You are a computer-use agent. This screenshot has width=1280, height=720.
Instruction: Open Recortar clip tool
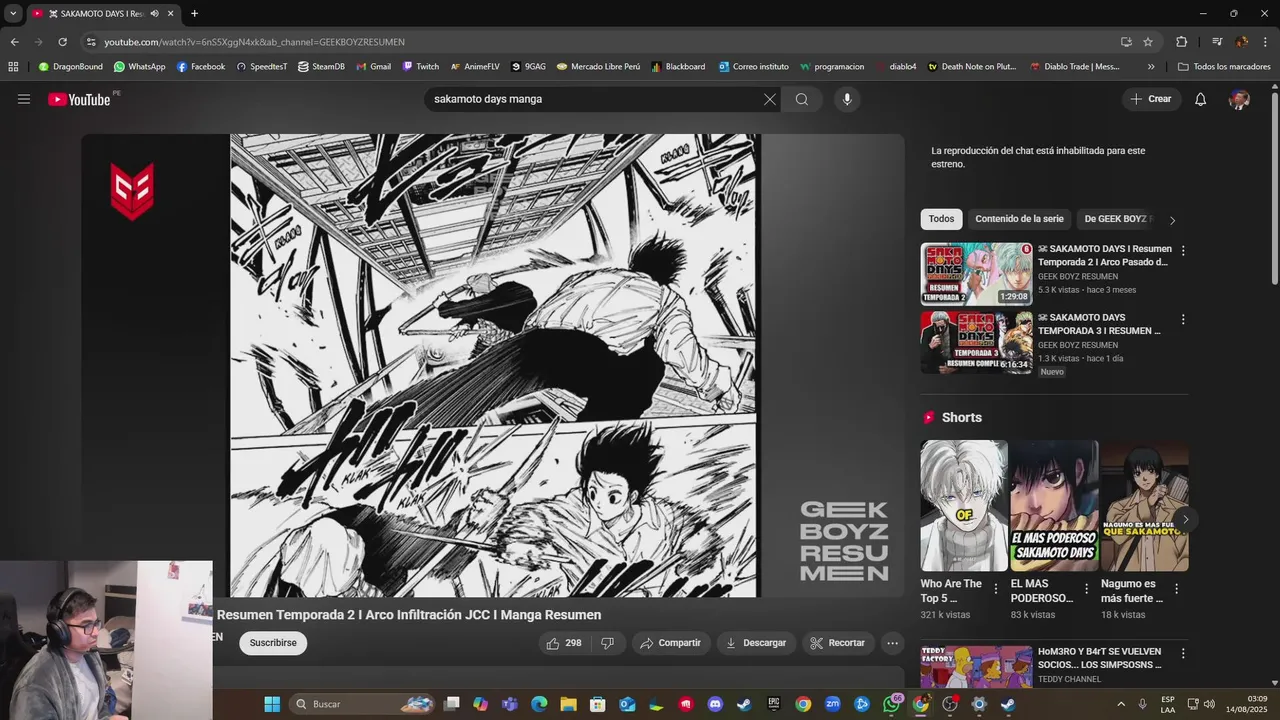pos(838,643)
